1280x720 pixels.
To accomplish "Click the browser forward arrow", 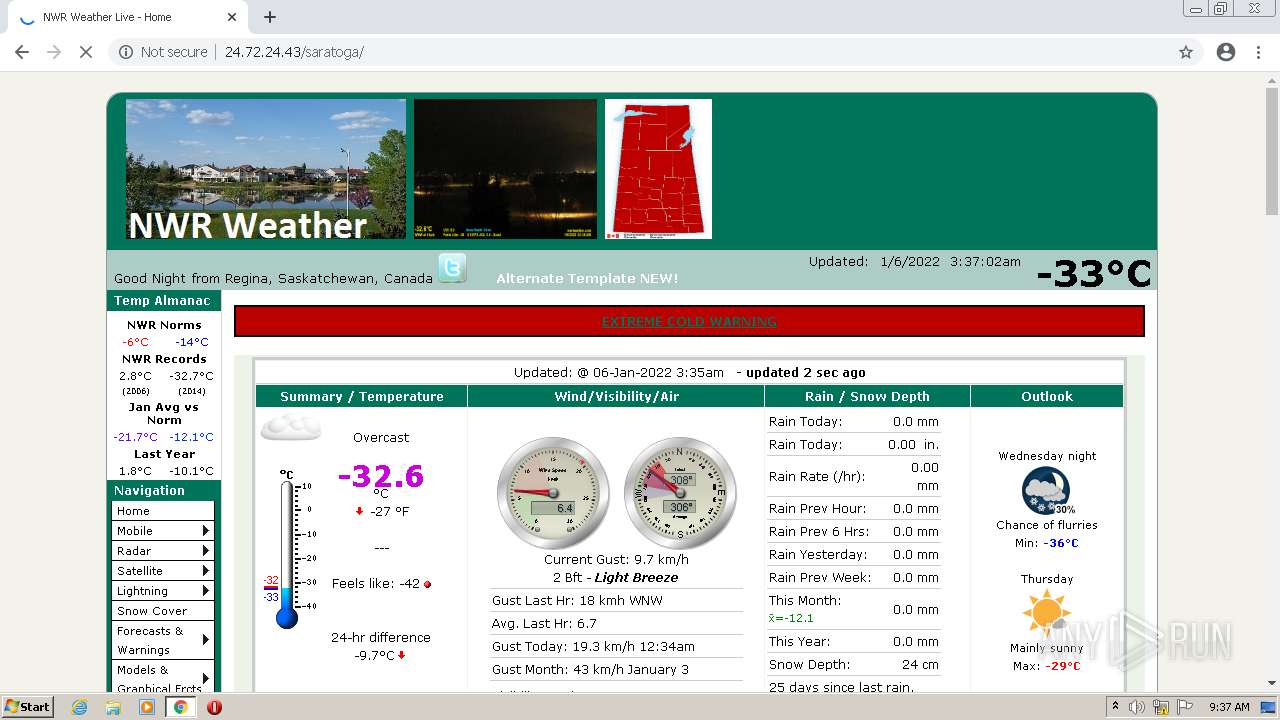I will (x=54, y=52).
